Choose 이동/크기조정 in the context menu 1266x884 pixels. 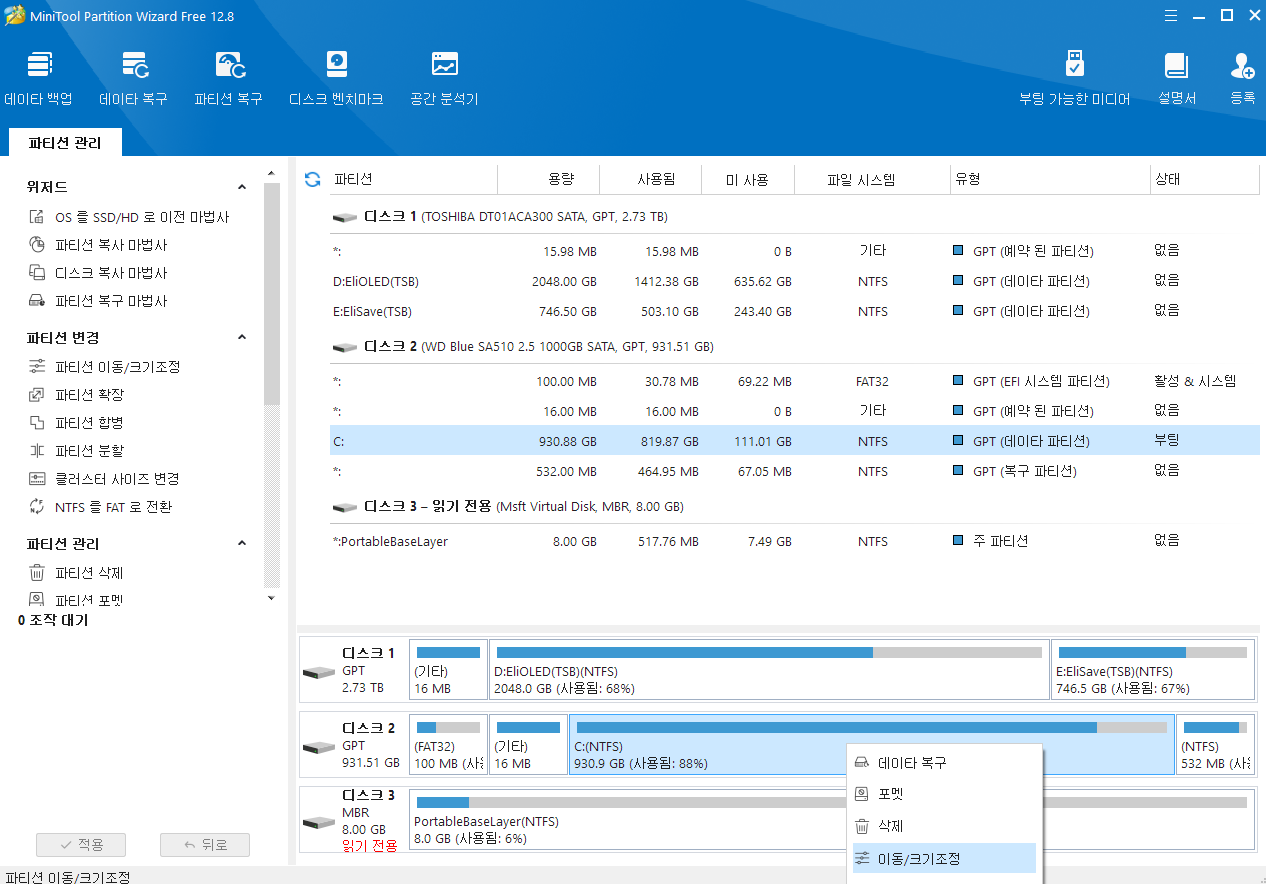point(942,858)
